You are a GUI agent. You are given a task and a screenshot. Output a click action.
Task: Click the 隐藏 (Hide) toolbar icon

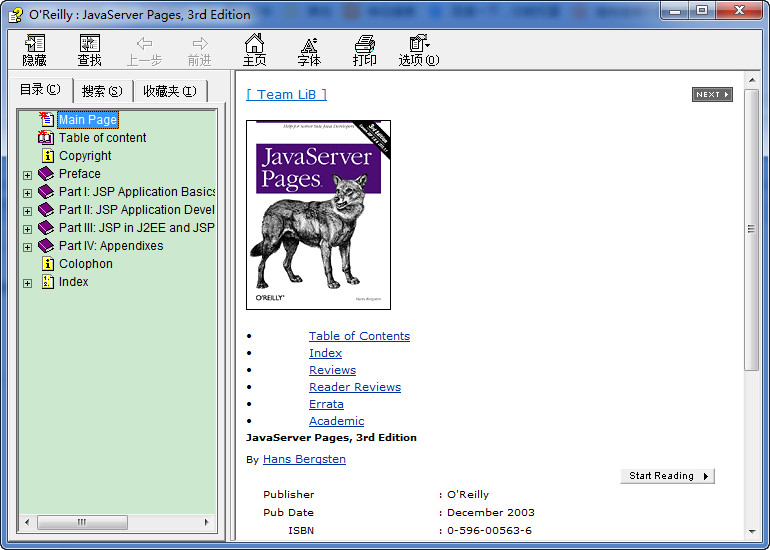tap(34, 50)
